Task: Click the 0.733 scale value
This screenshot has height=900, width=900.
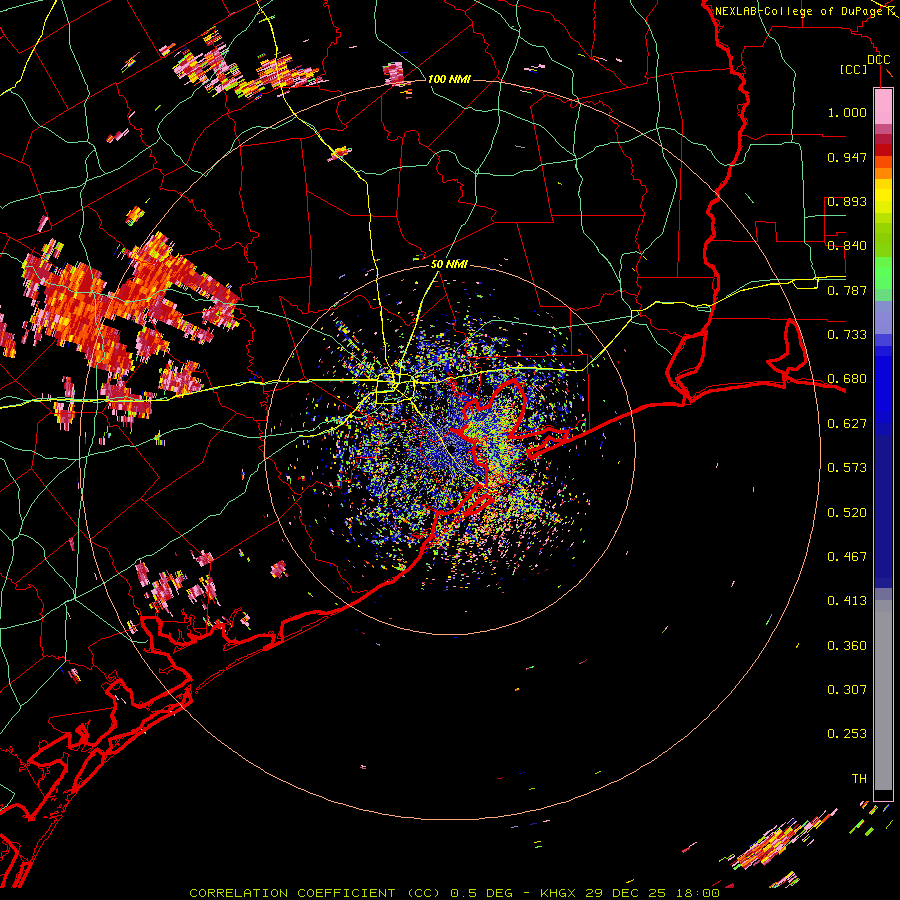Action: (x=847, y=335)
